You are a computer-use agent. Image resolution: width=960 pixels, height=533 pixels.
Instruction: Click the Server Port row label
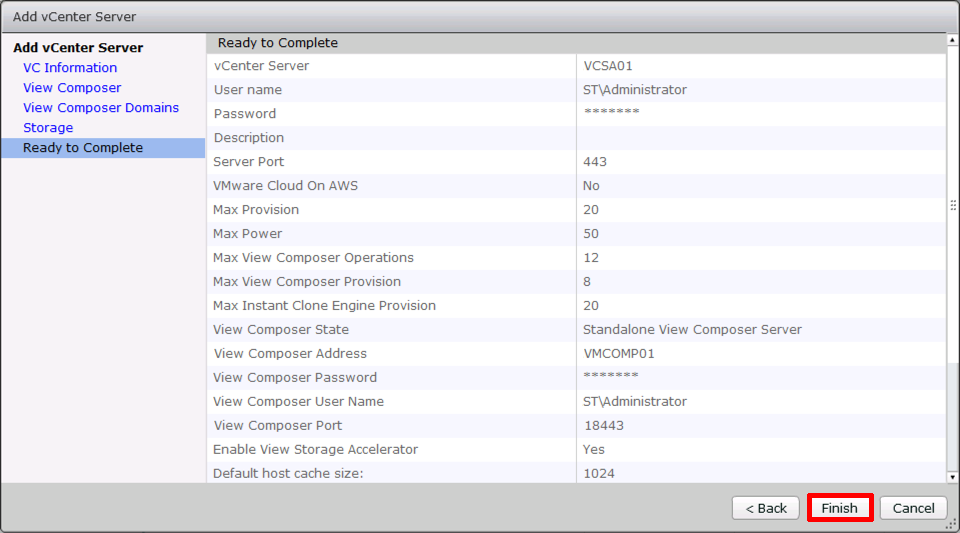(x=249, y=162)
